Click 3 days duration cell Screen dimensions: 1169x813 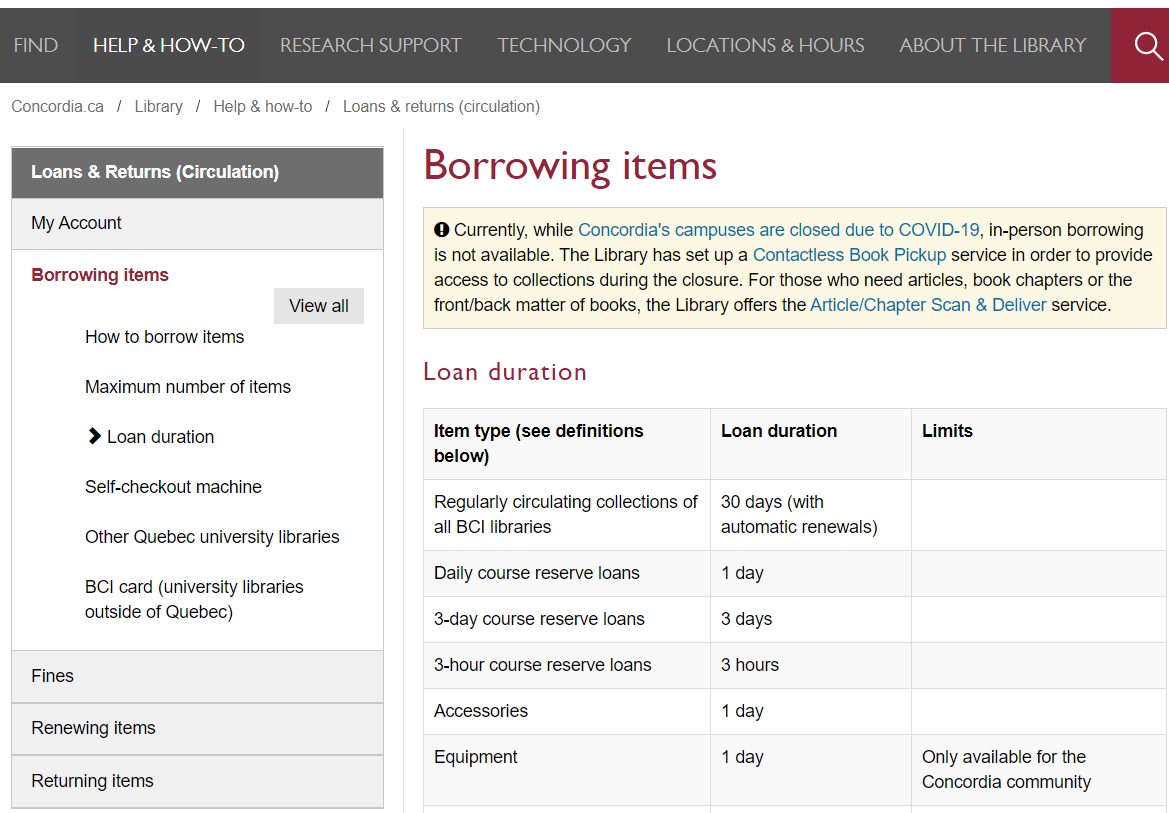click(810, 619)
